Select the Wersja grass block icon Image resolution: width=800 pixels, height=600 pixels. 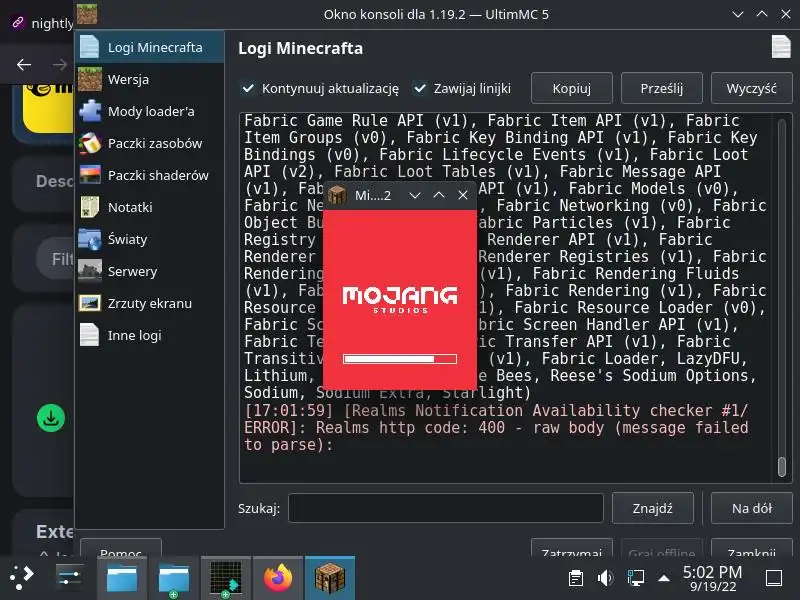(x=90, y=79)
